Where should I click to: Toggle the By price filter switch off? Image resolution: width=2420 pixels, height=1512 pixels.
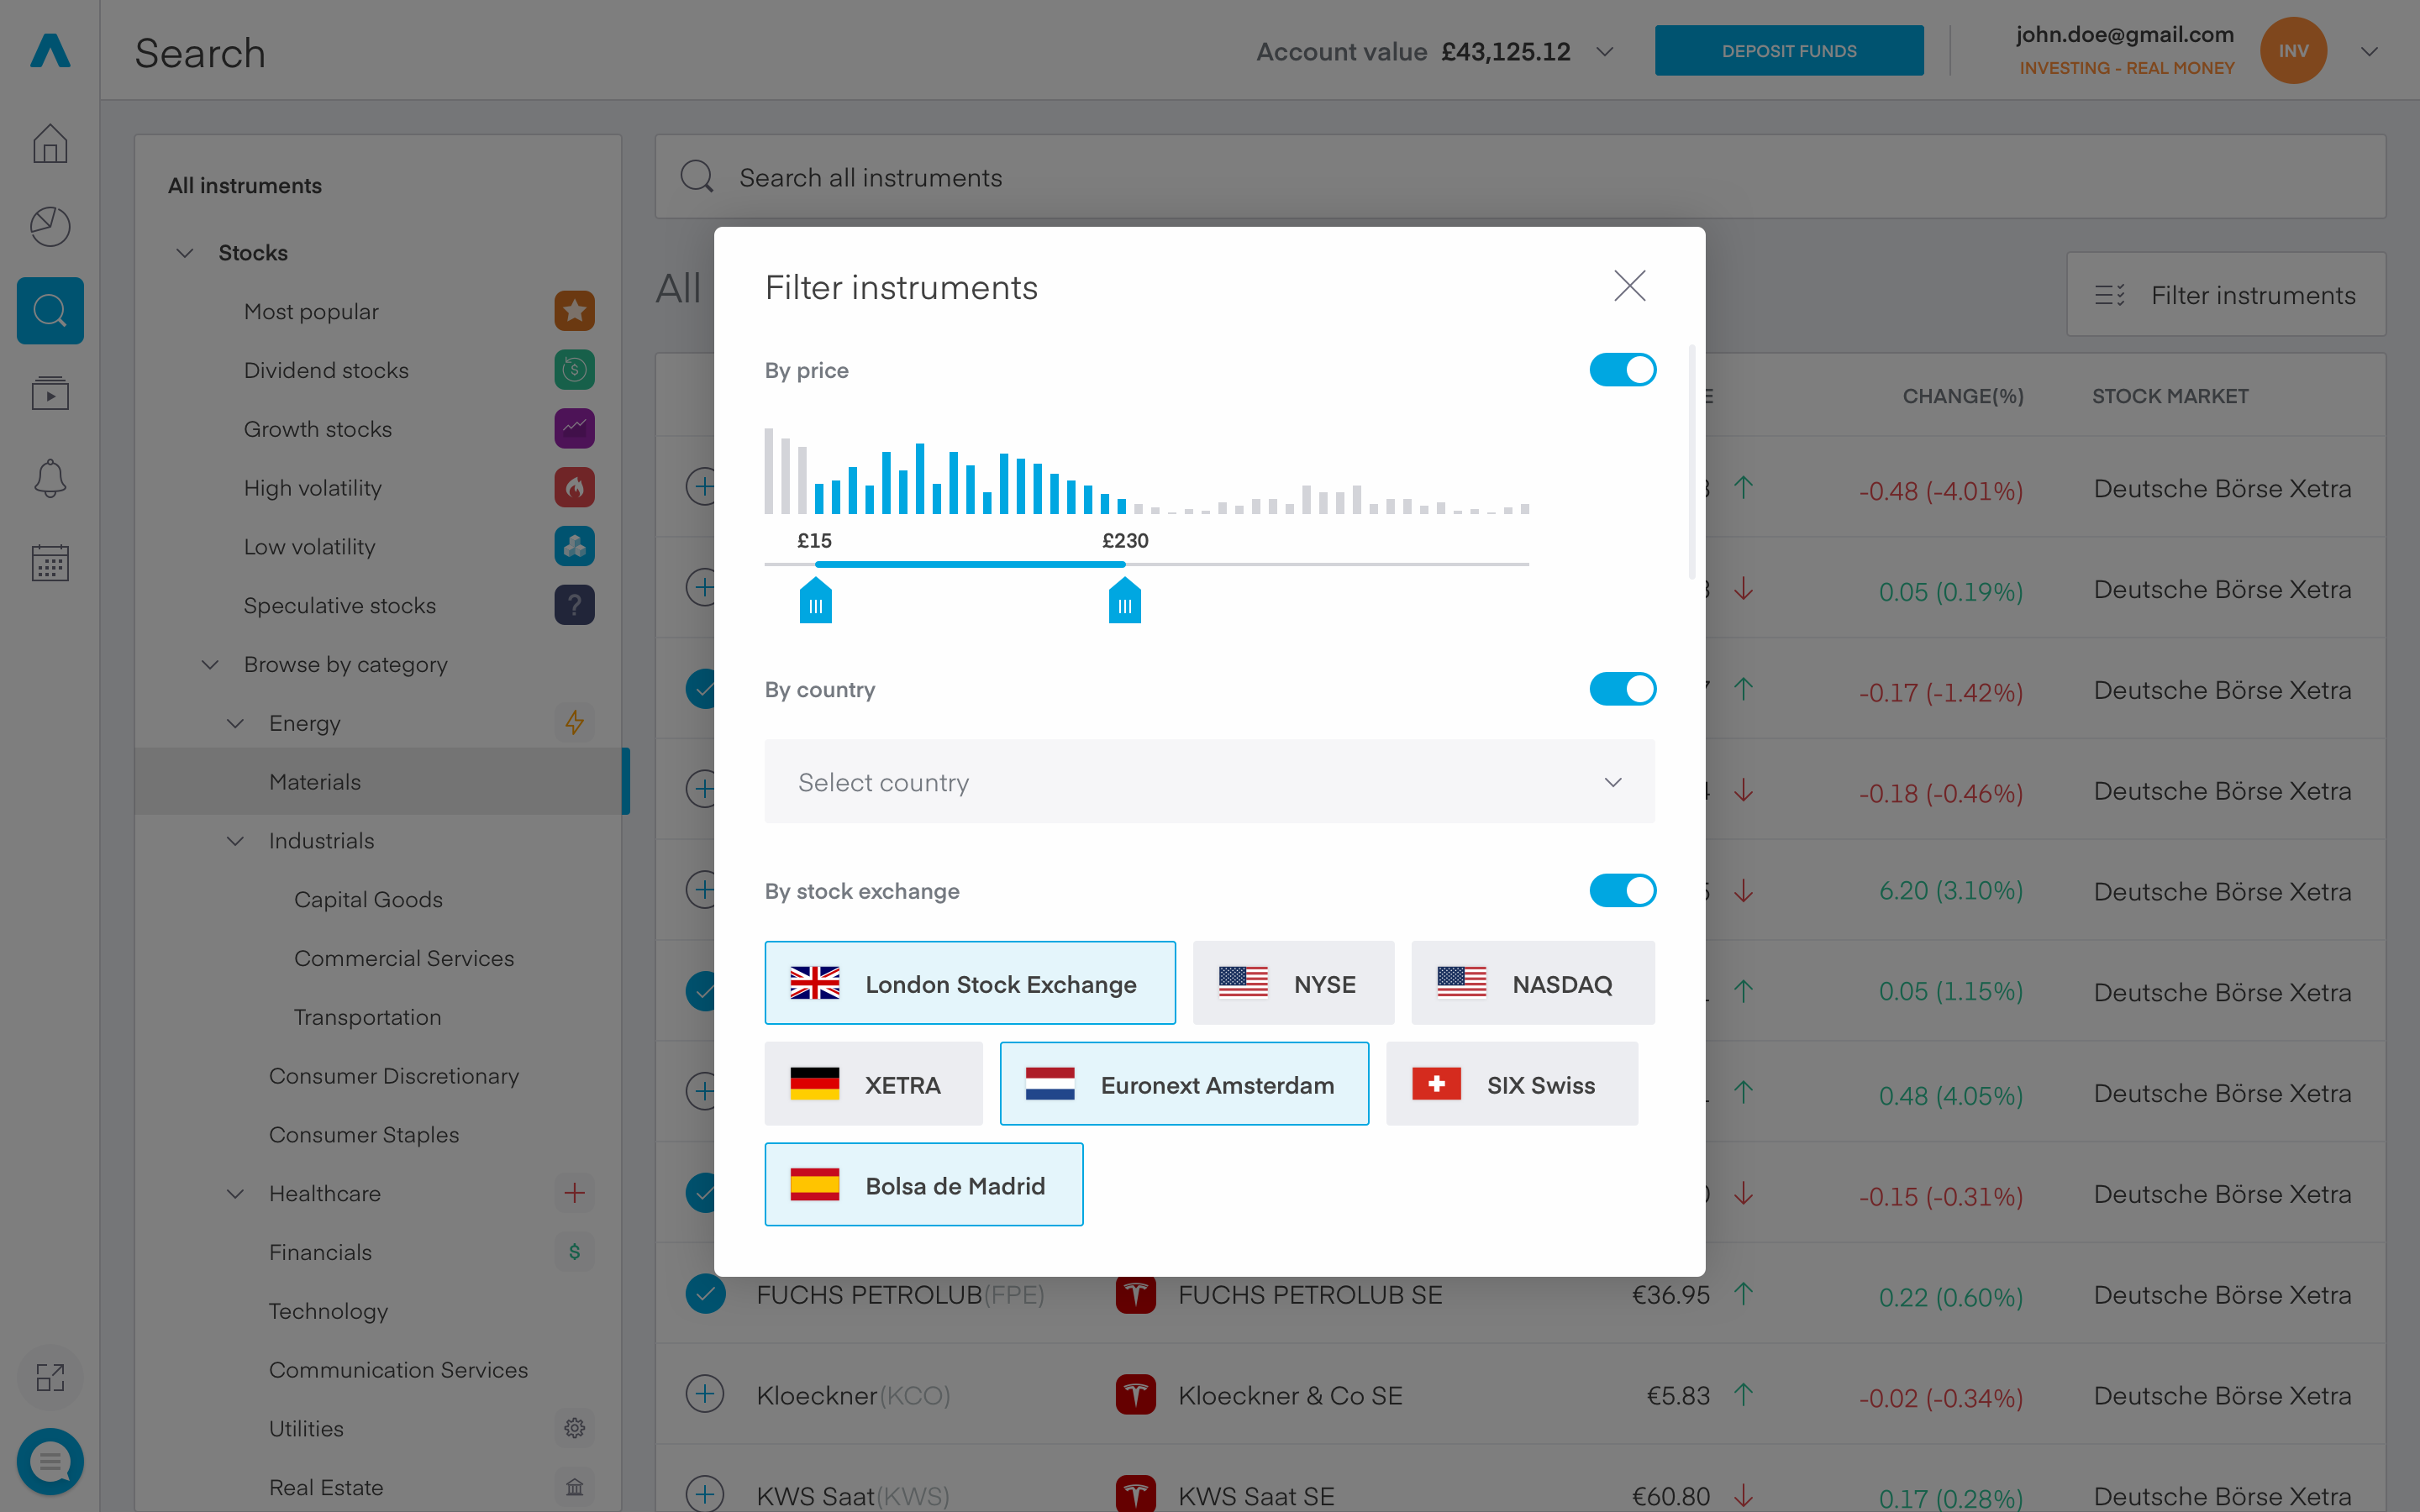pyautogui.click(x=1622, y=370)
